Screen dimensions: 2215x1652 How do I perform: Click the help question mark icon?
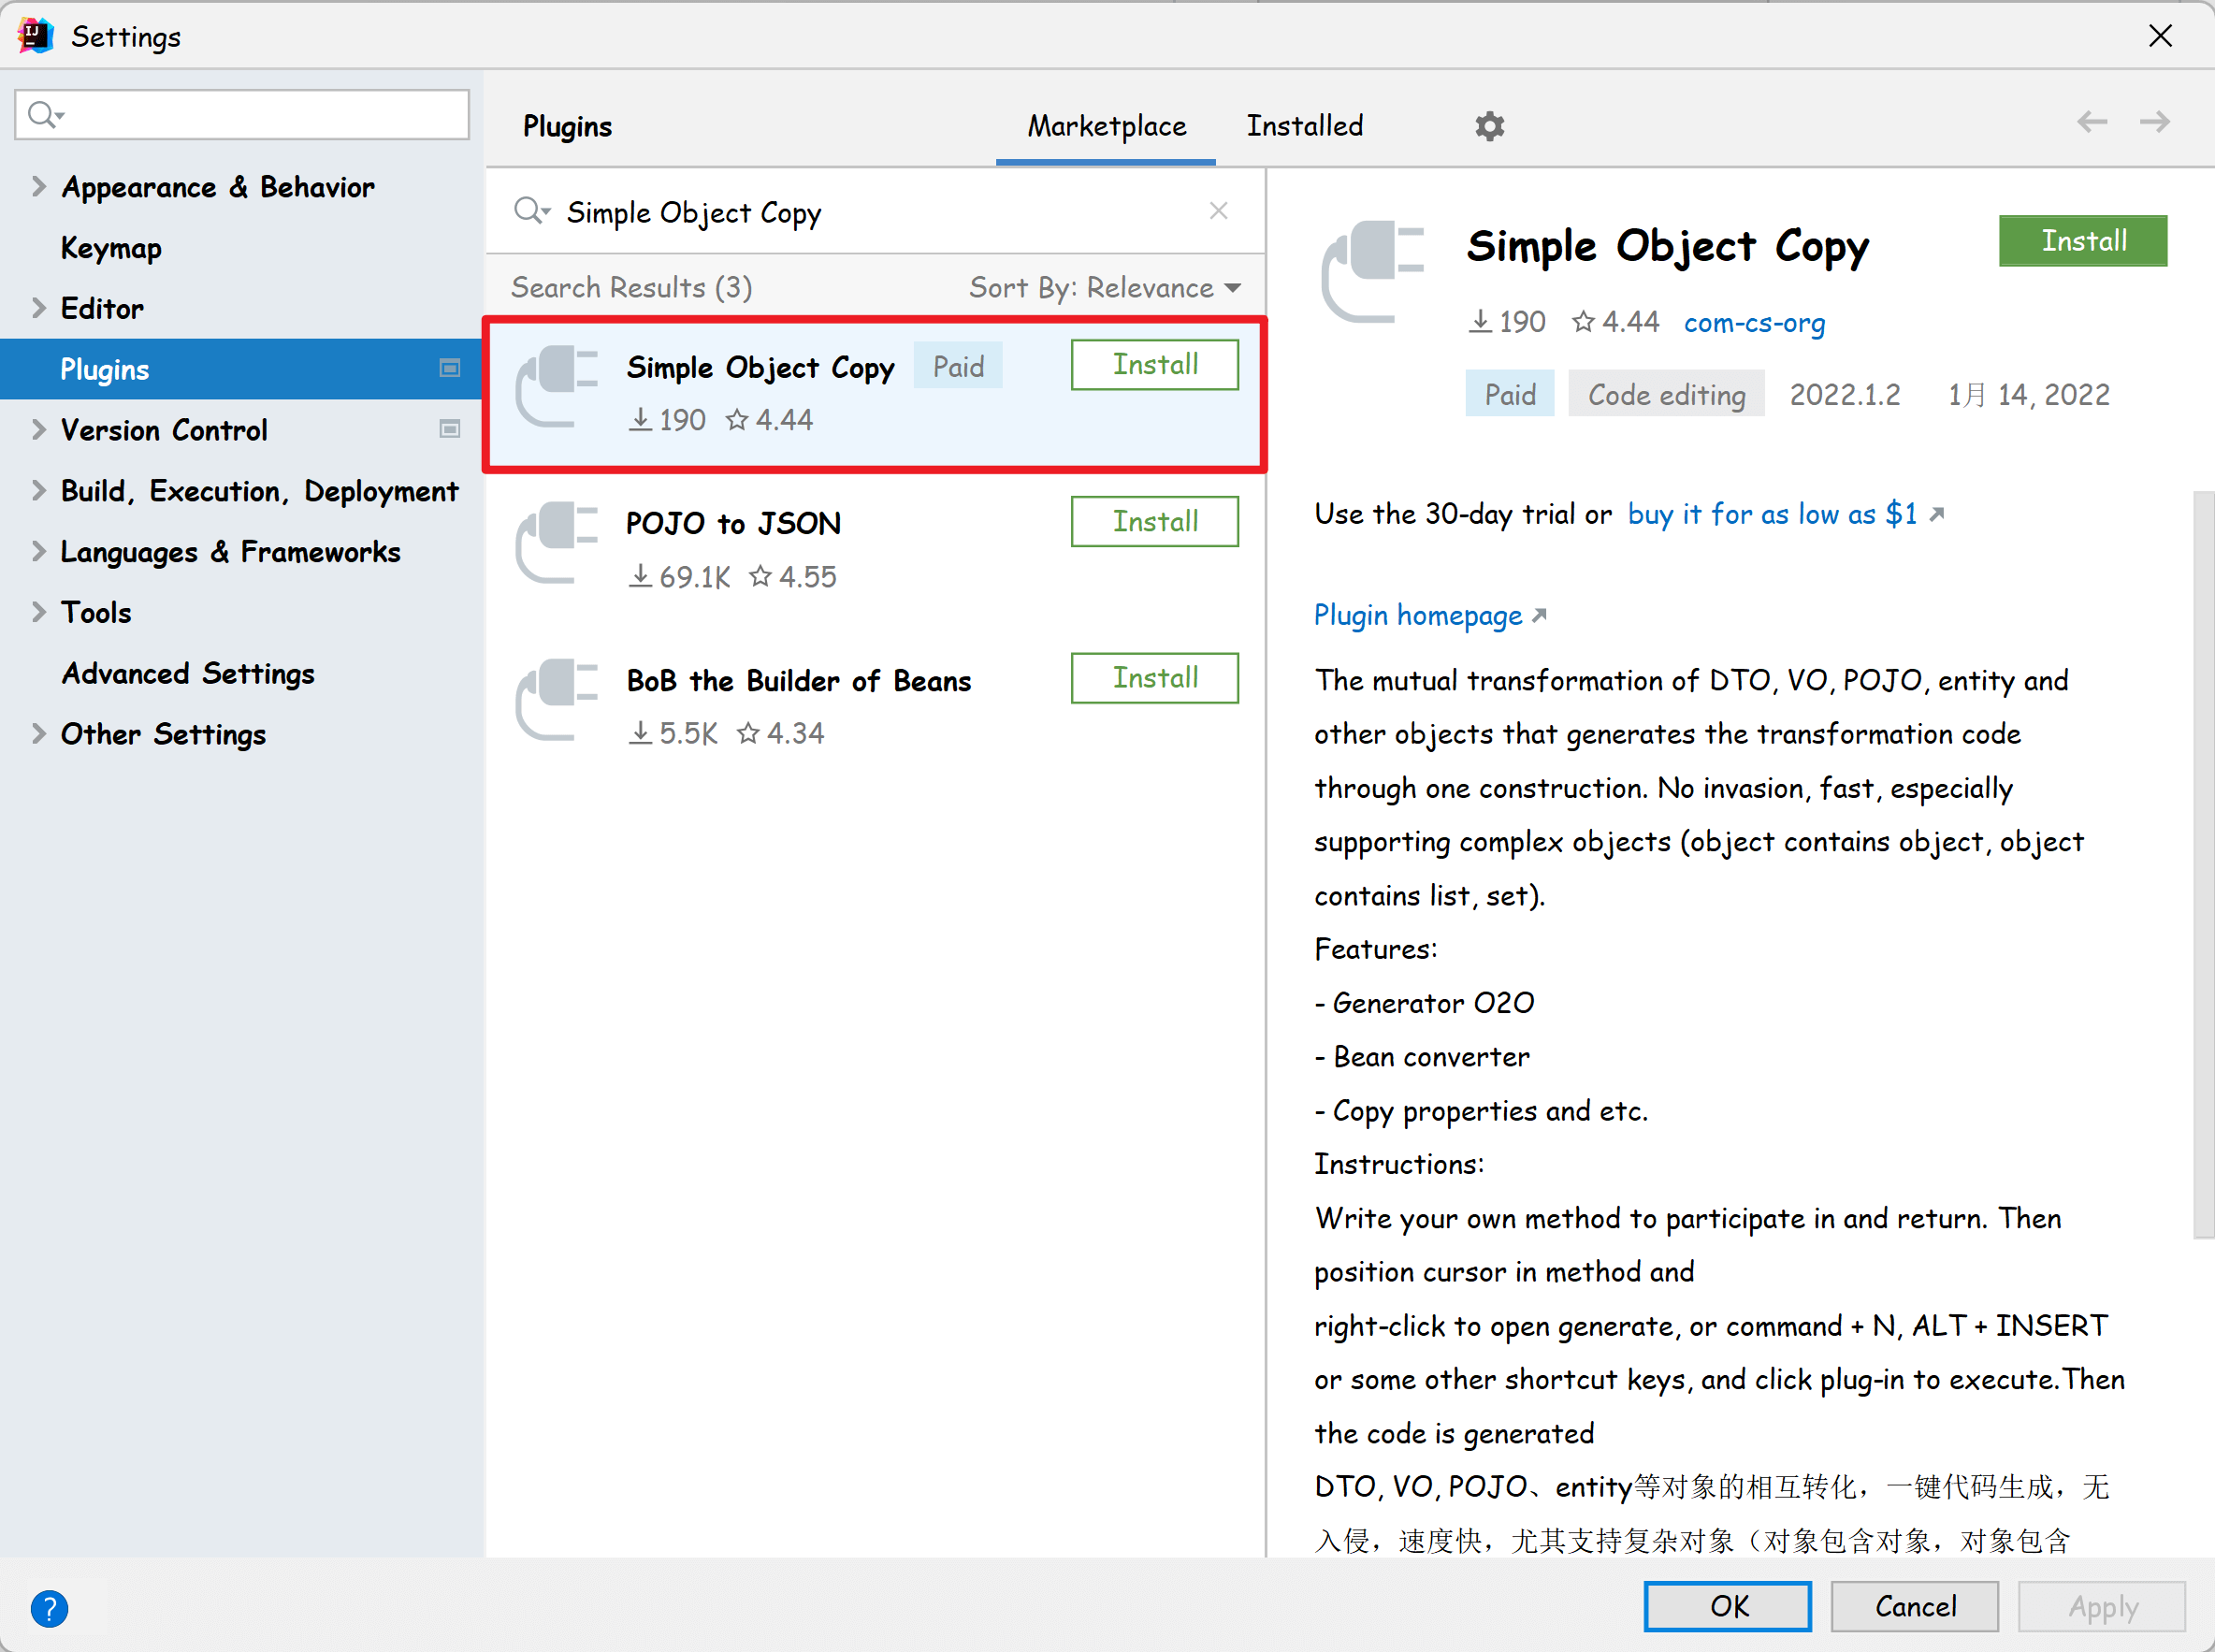tap(49, 1608)
